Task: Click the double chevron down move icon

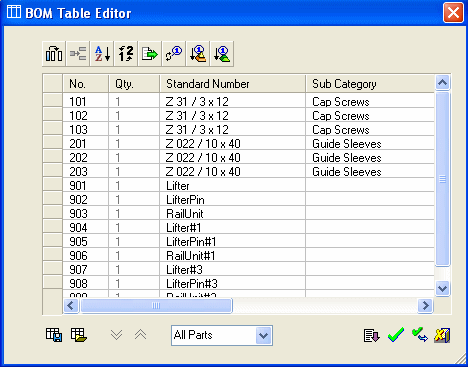Action: click(x=116, y=335)
